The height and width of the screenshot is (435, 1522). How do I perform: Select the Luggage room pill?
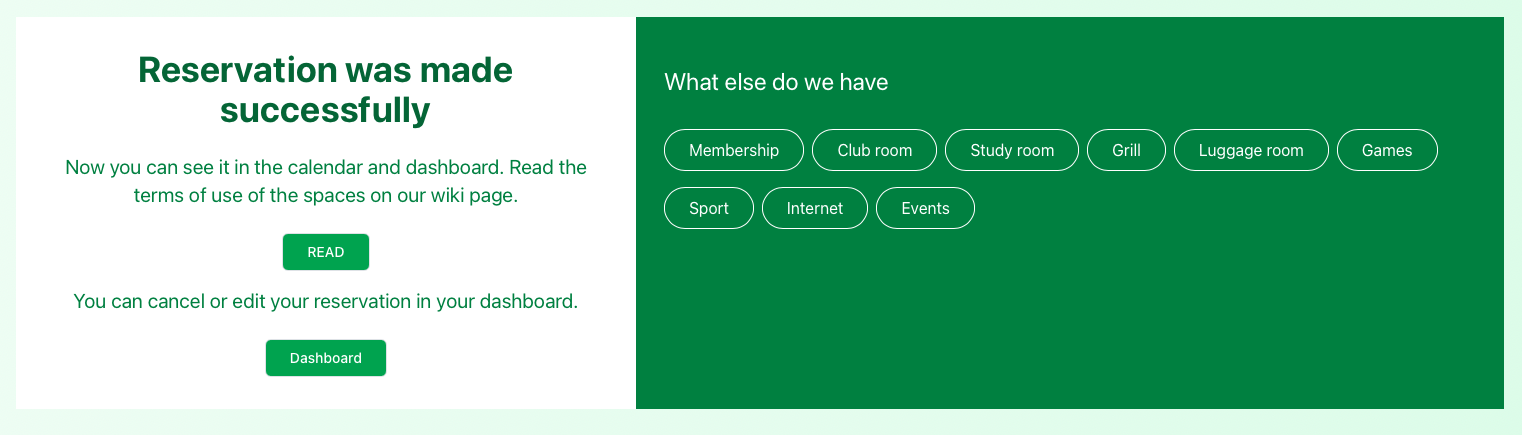(x=1251, y=150)
